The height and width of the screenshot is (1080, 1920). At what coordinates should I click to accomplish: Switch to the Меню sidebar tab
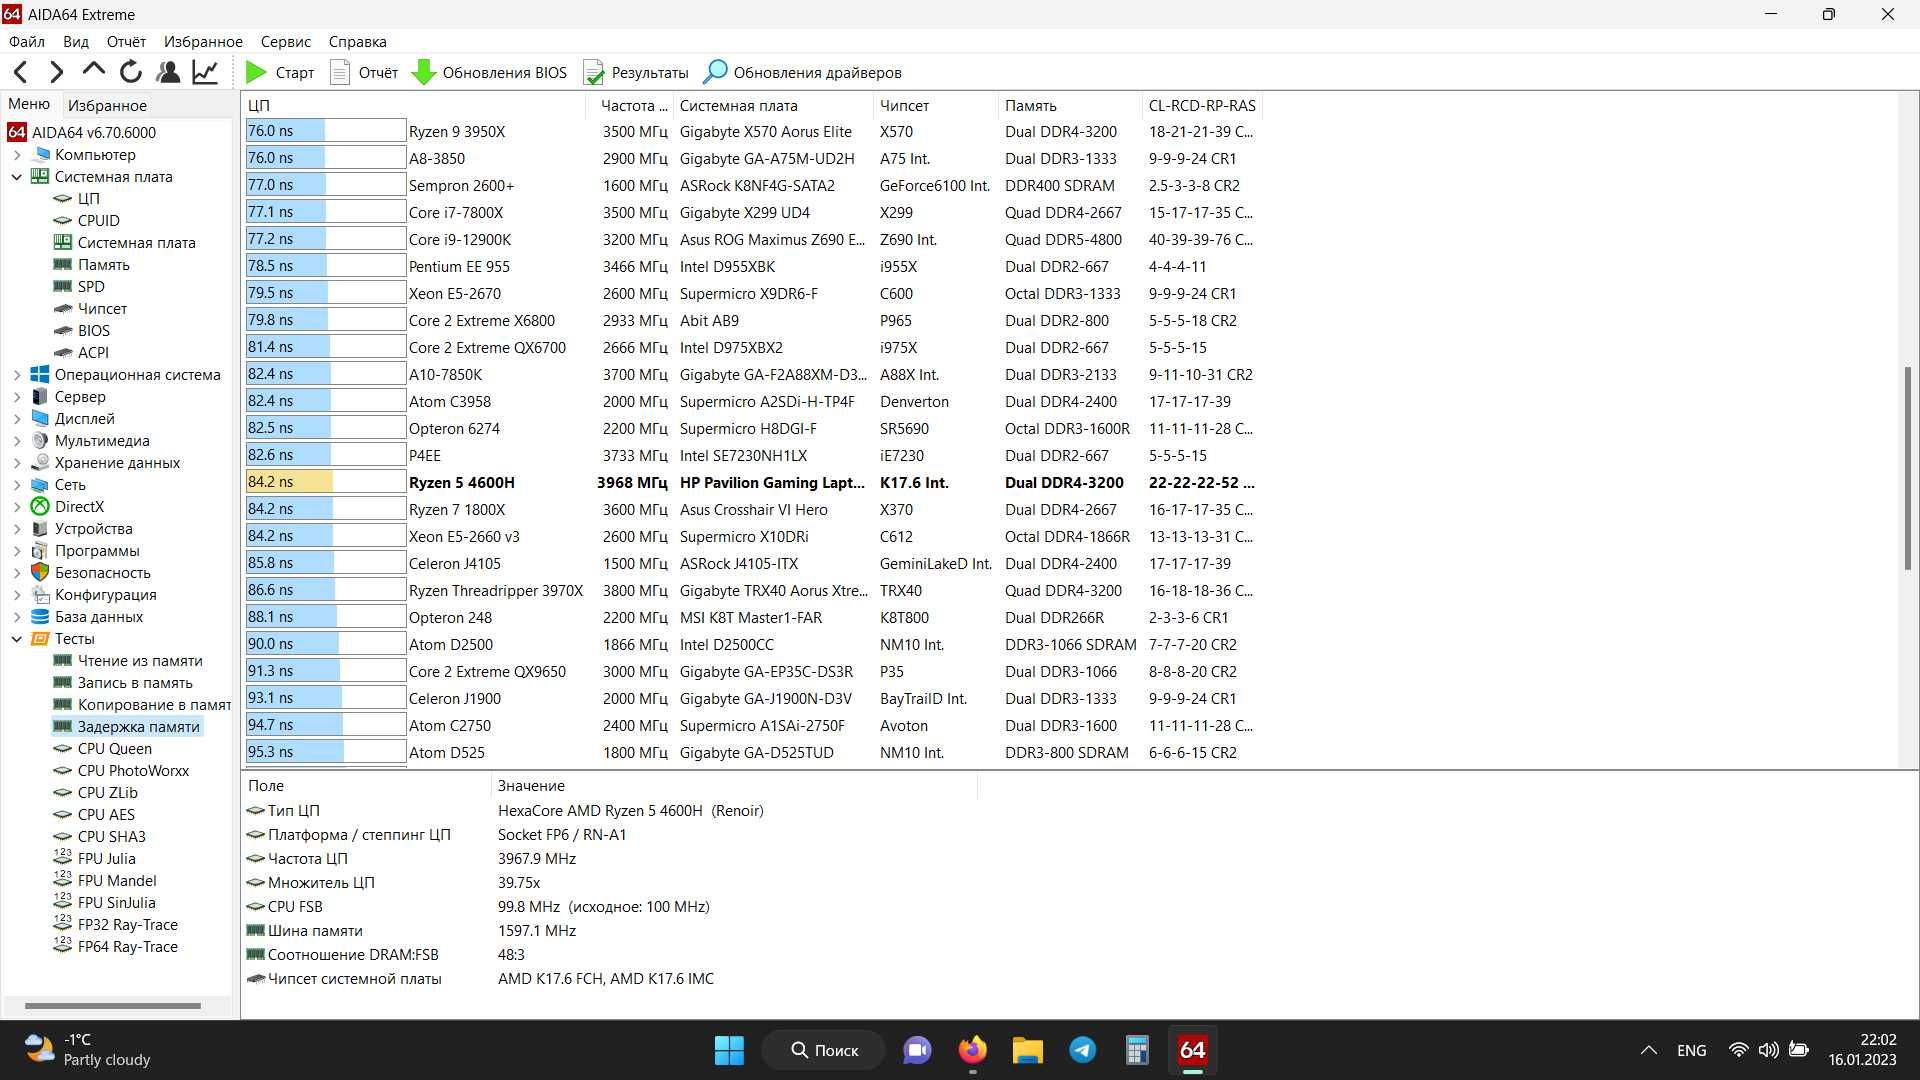[29, 104]
